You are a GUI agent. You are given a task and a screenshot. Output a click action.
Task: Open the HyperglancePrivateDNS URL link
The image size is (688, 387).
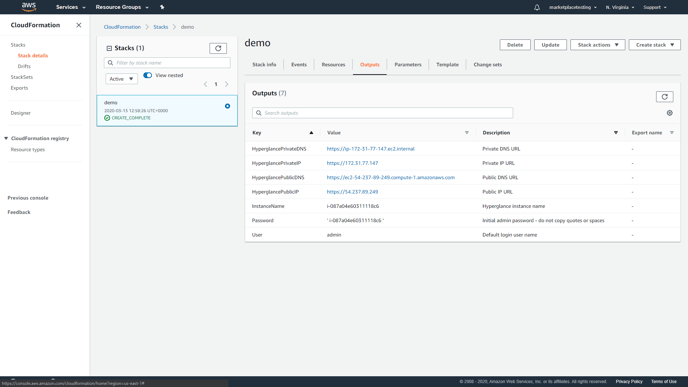point(370,149)
